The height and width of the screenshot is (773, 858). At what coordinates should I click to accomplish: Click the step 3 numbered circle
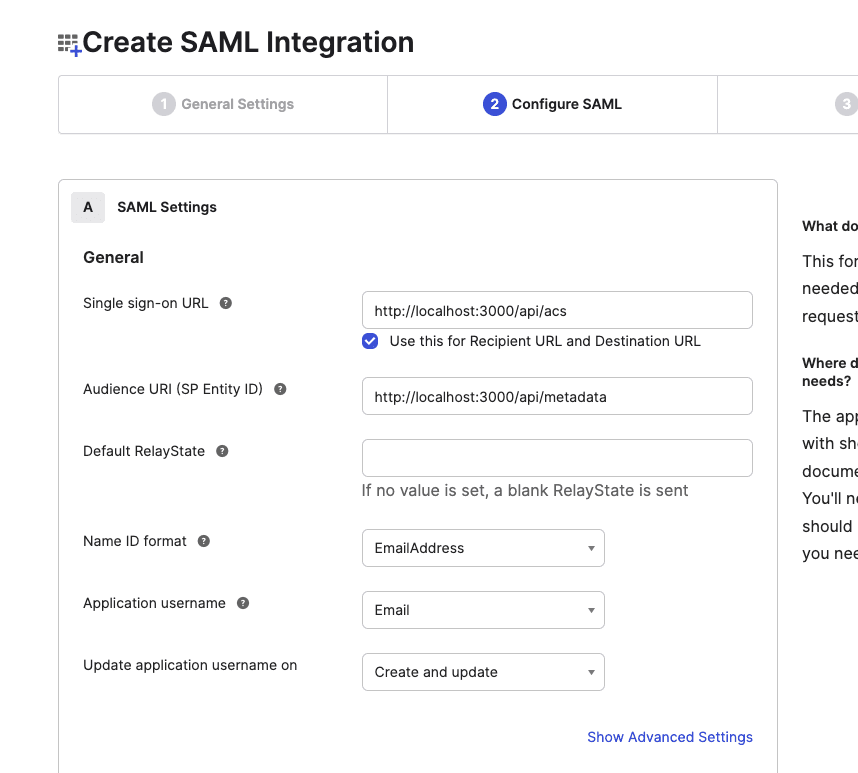pos(847,103)
